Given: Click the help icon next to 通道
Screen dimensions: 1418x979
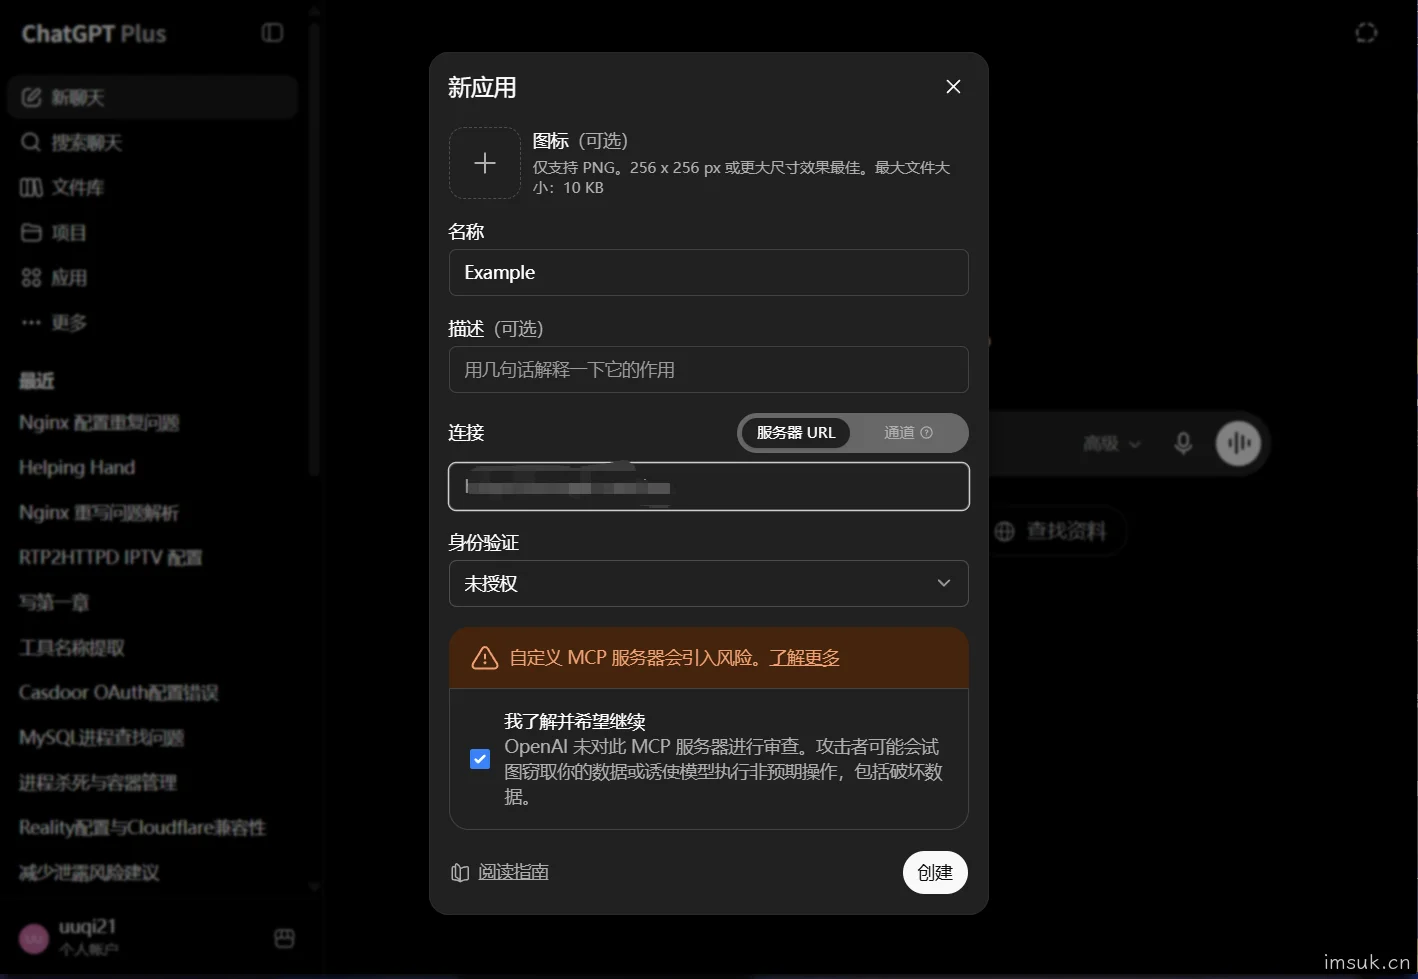Looking at the screenshot, I should tap(926, 433).
